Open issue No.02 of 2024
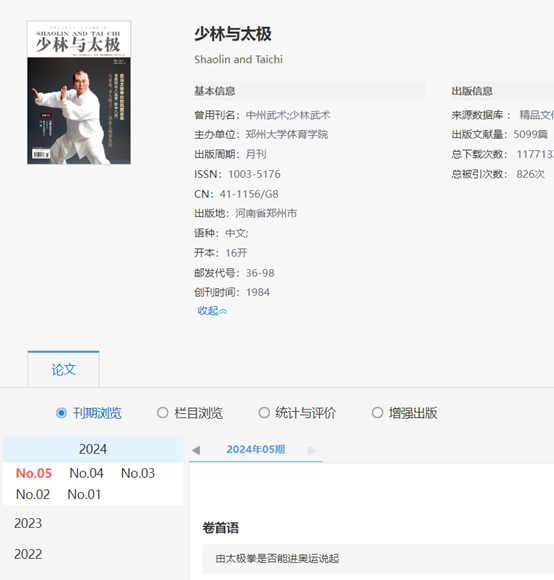554x580 pixels. point(33,494)
